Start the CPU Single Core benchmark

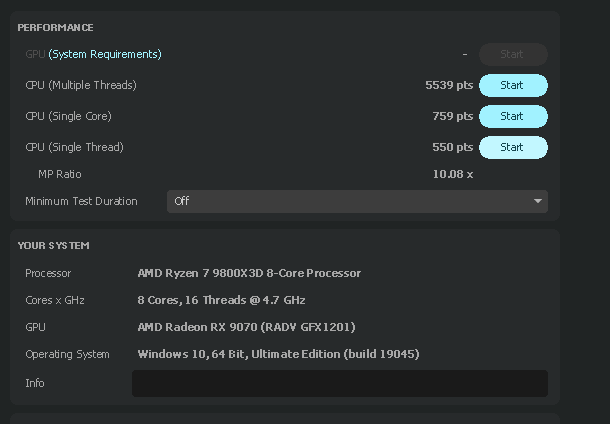pyautogui.click(x=513, y=116)
